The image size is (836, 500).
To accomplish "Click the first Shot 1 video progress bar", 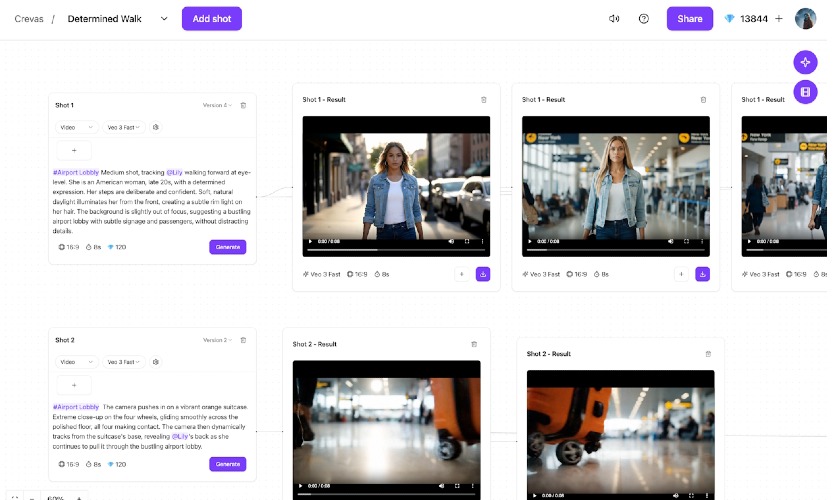I will pos(396,249).
